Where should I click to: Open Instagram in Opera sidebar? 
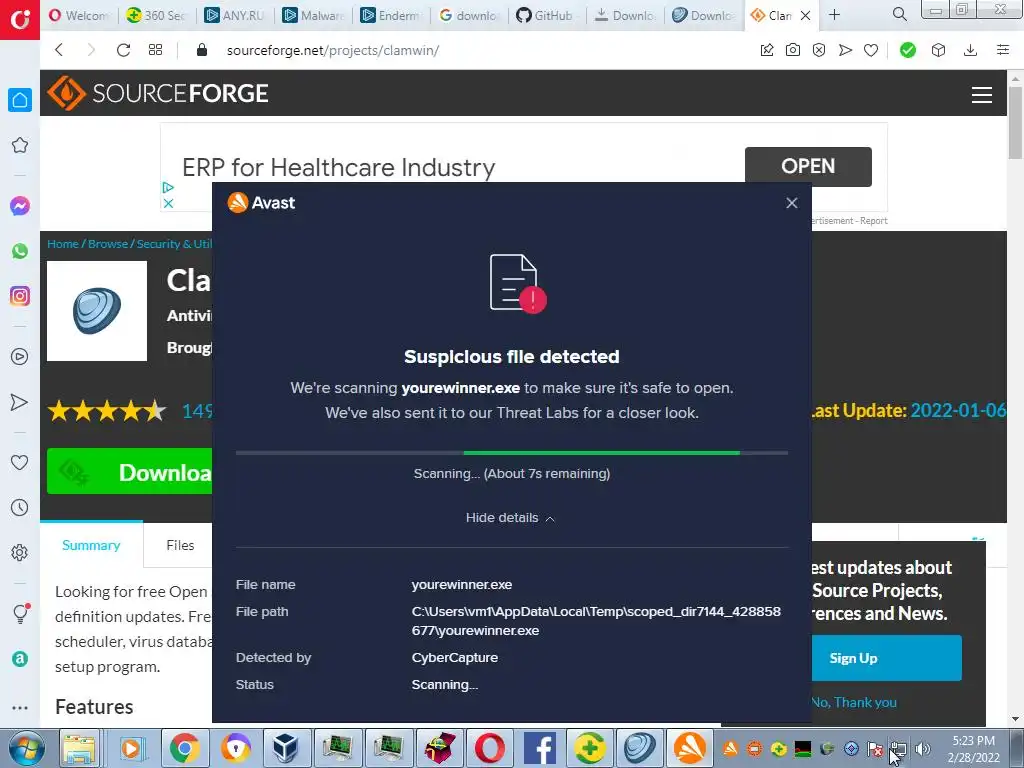coord(20,296)
